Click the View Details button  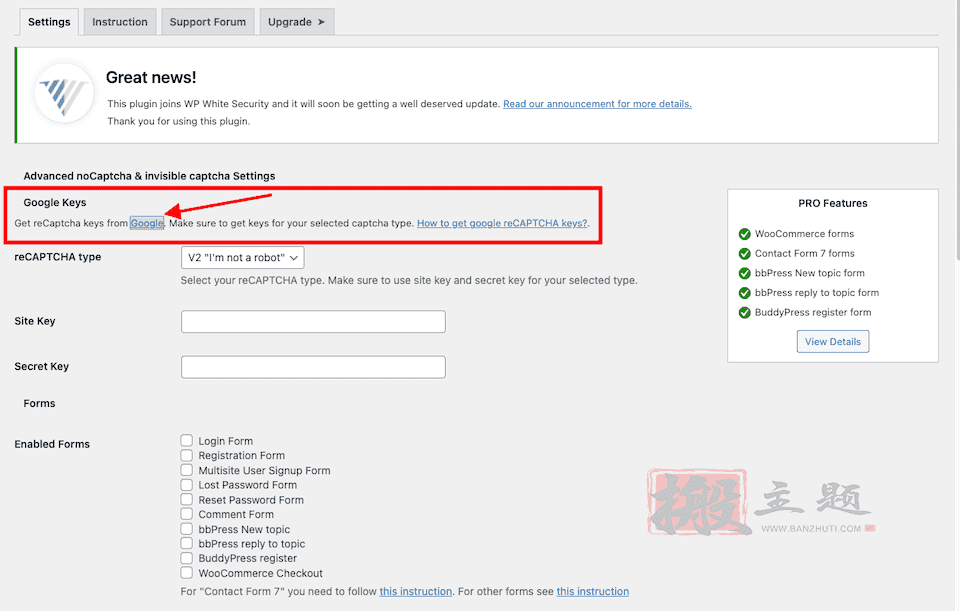click(833, 342)
